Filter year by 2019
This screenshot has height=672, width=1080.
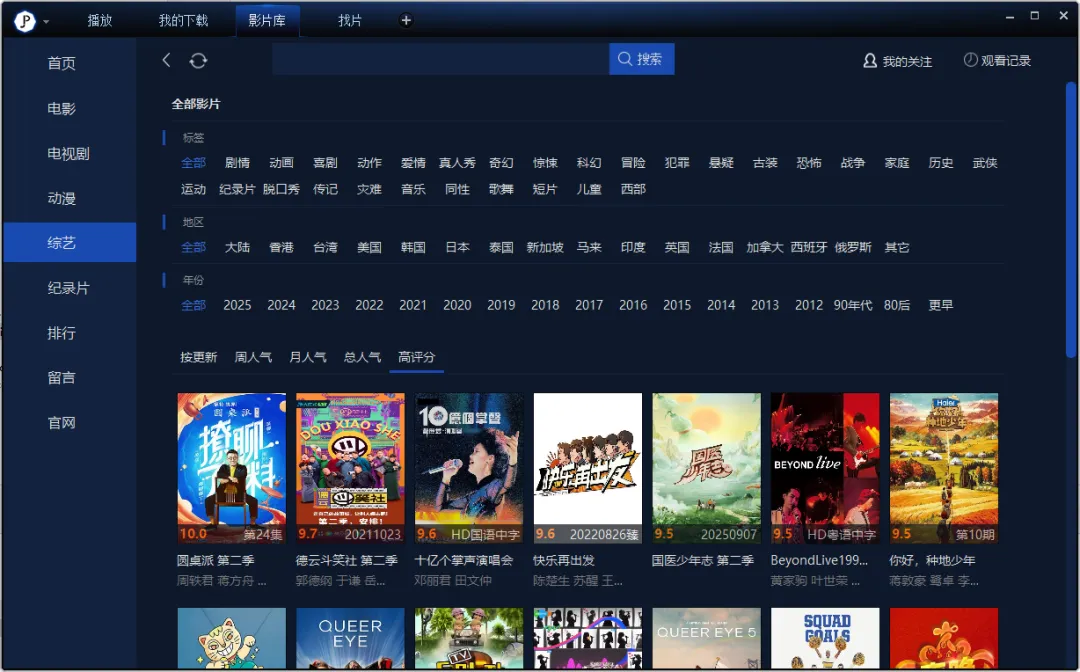tap(501, 305)
